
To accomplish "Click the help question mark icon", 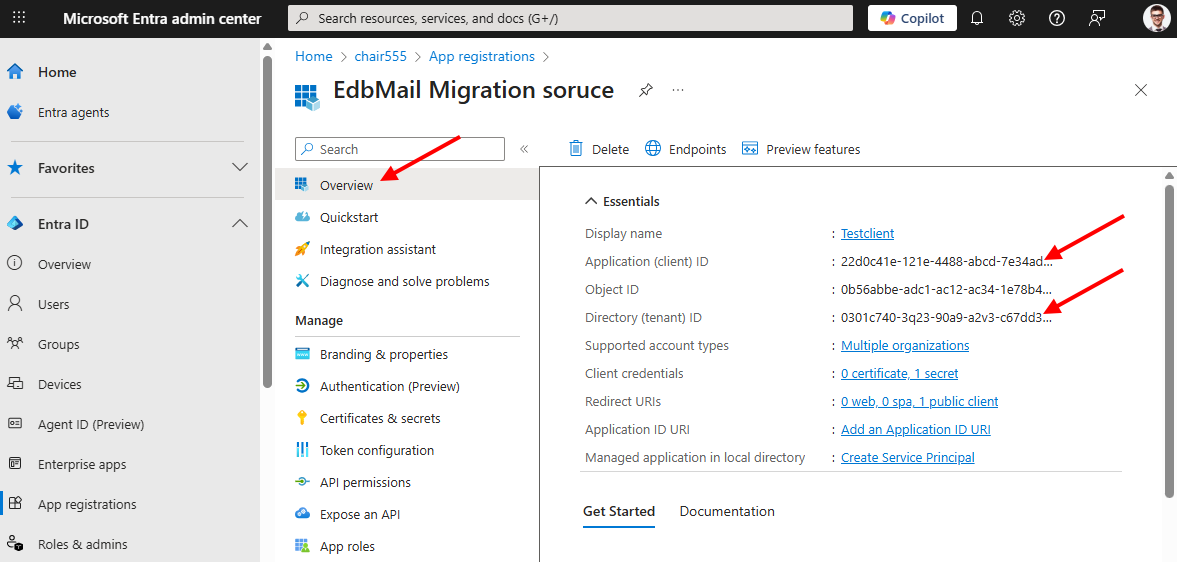I will pos(1057,18).
